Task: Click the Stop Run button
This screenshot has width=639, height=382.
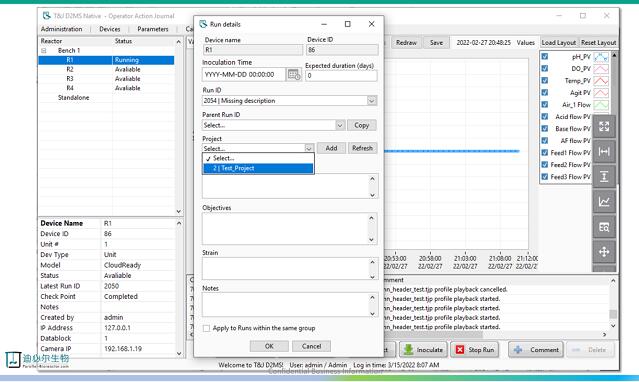Action: (x=475, y=350)
